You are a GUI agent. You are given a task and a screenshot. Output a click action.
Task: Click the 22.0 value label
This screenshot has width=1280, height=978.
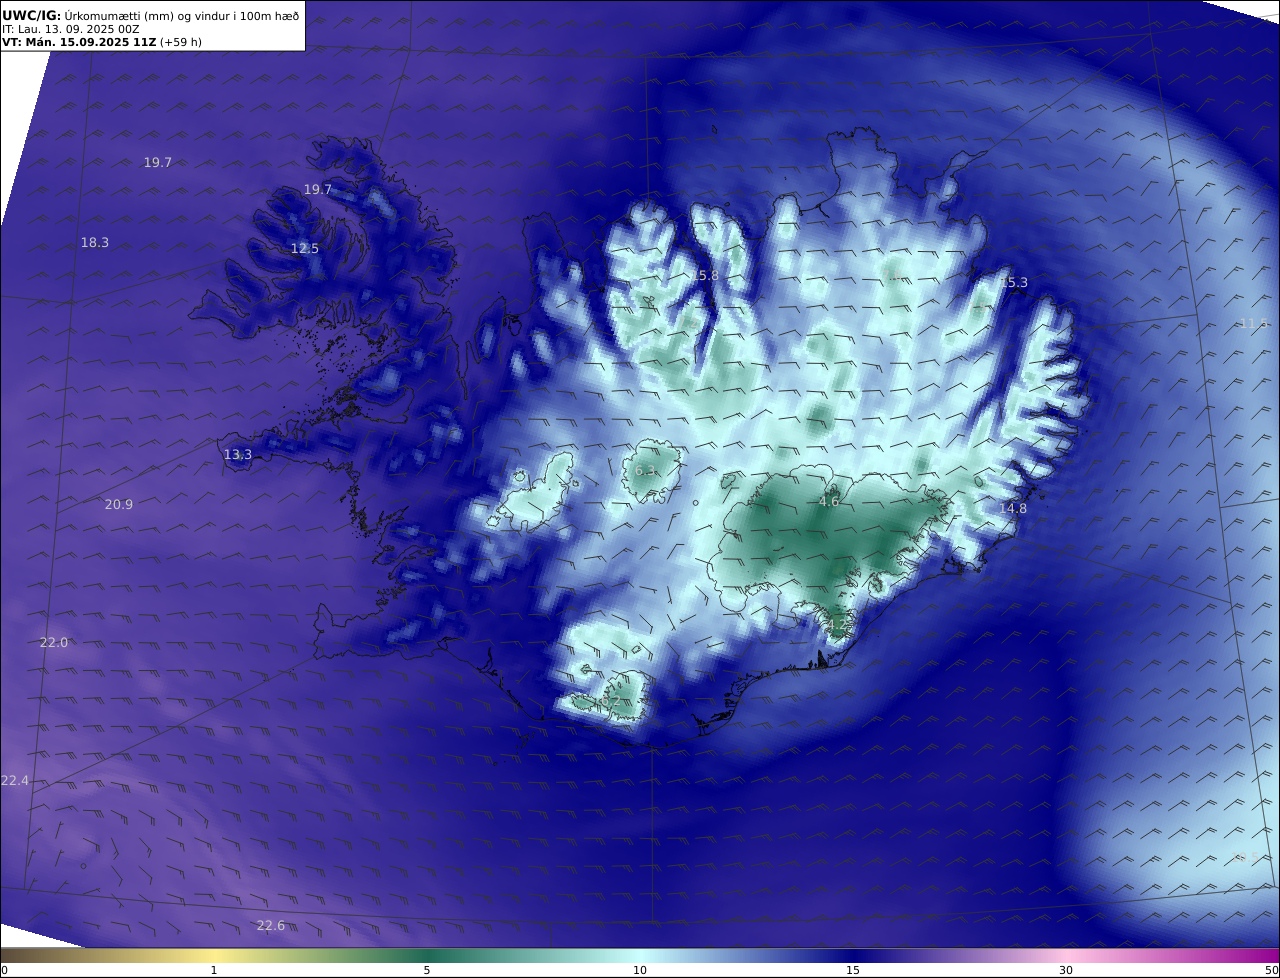tap(54, 642)
